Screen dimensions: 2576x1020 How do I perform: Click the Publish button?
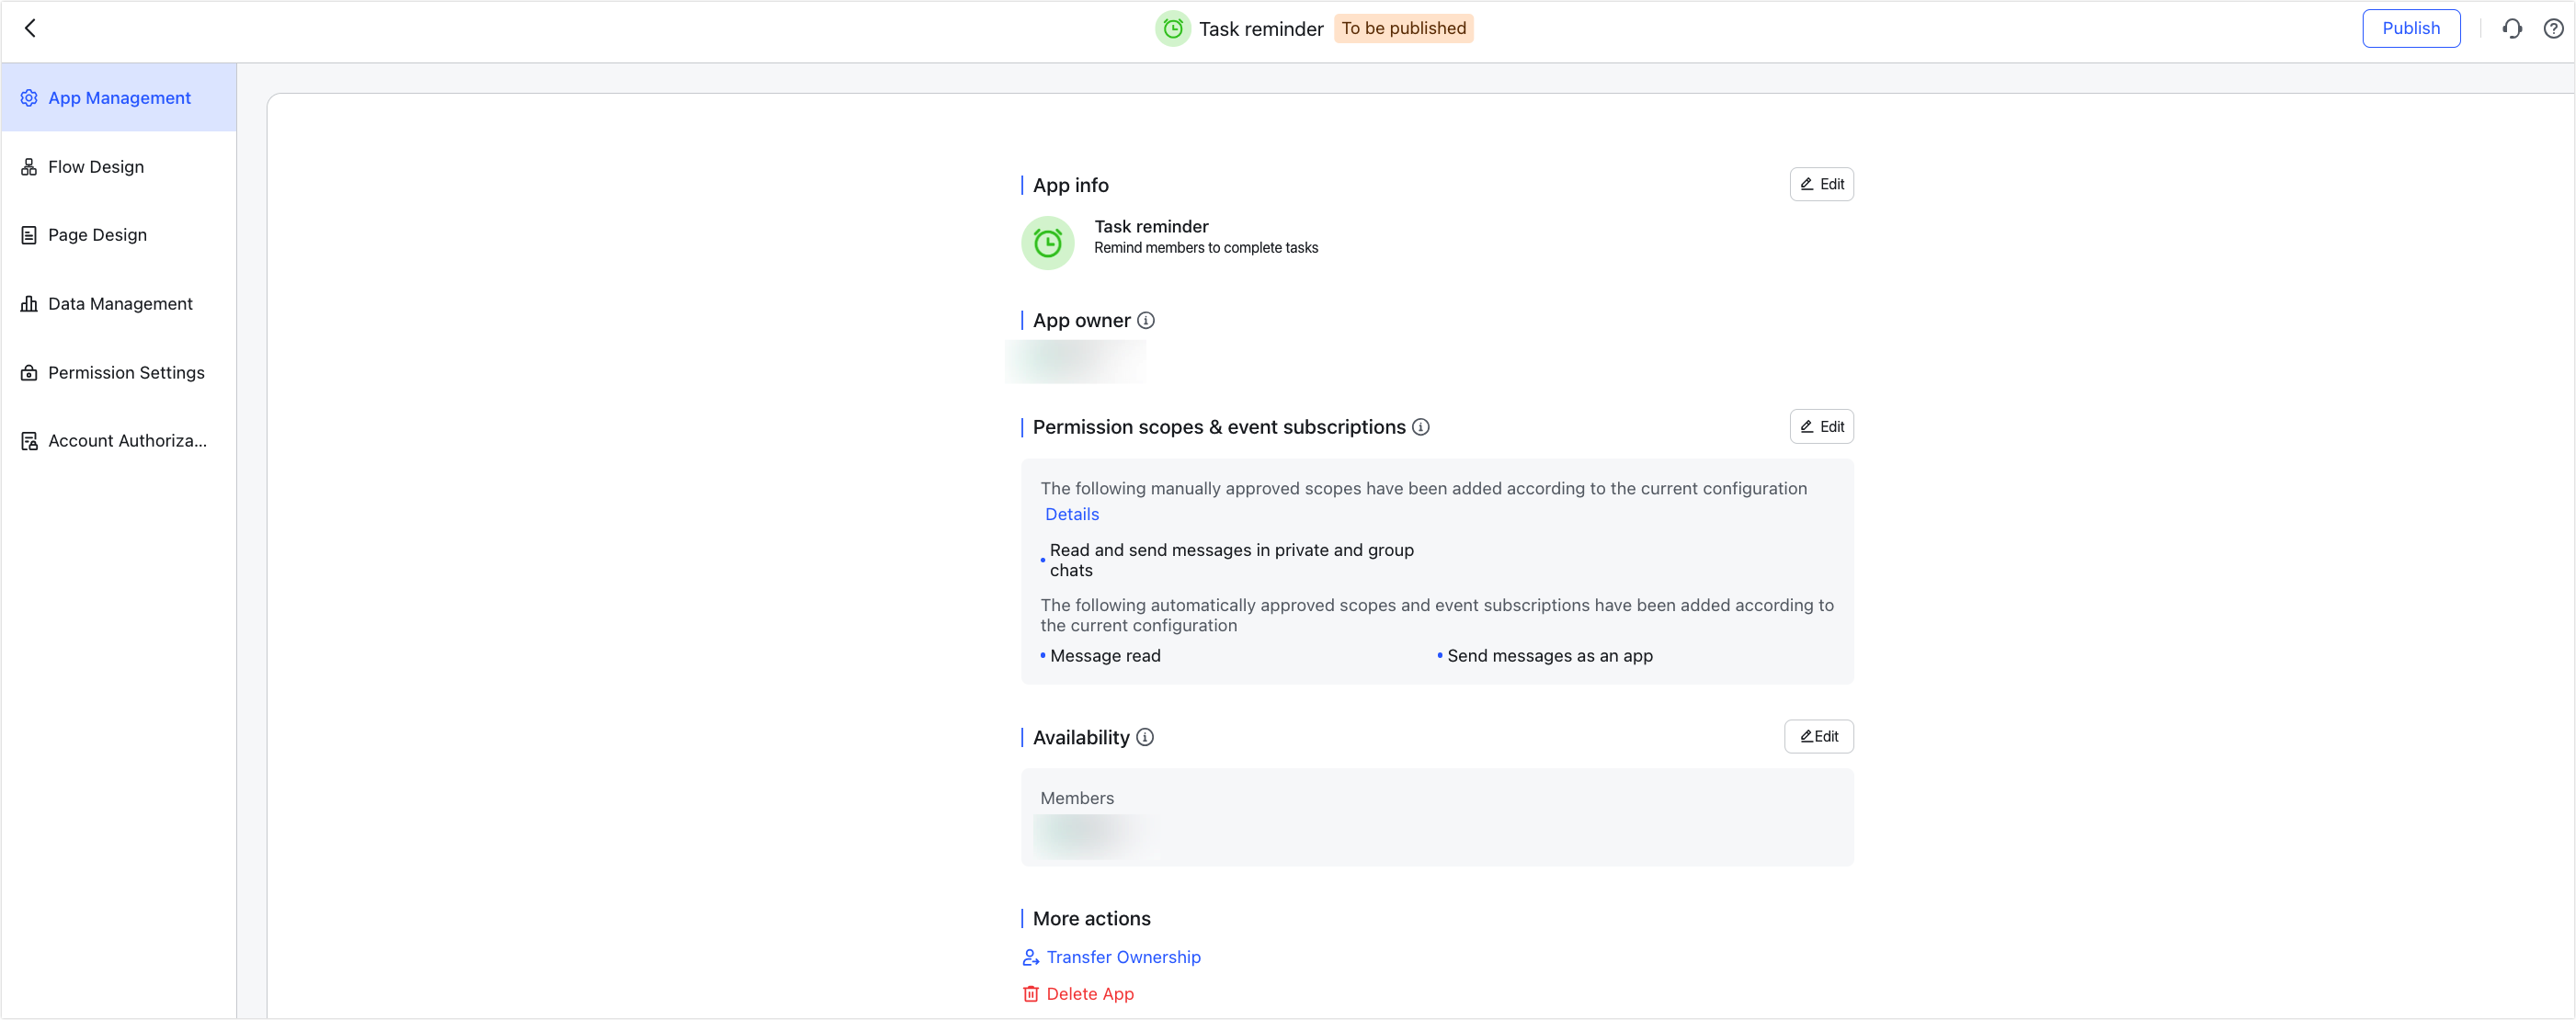tap(2411, 28)
